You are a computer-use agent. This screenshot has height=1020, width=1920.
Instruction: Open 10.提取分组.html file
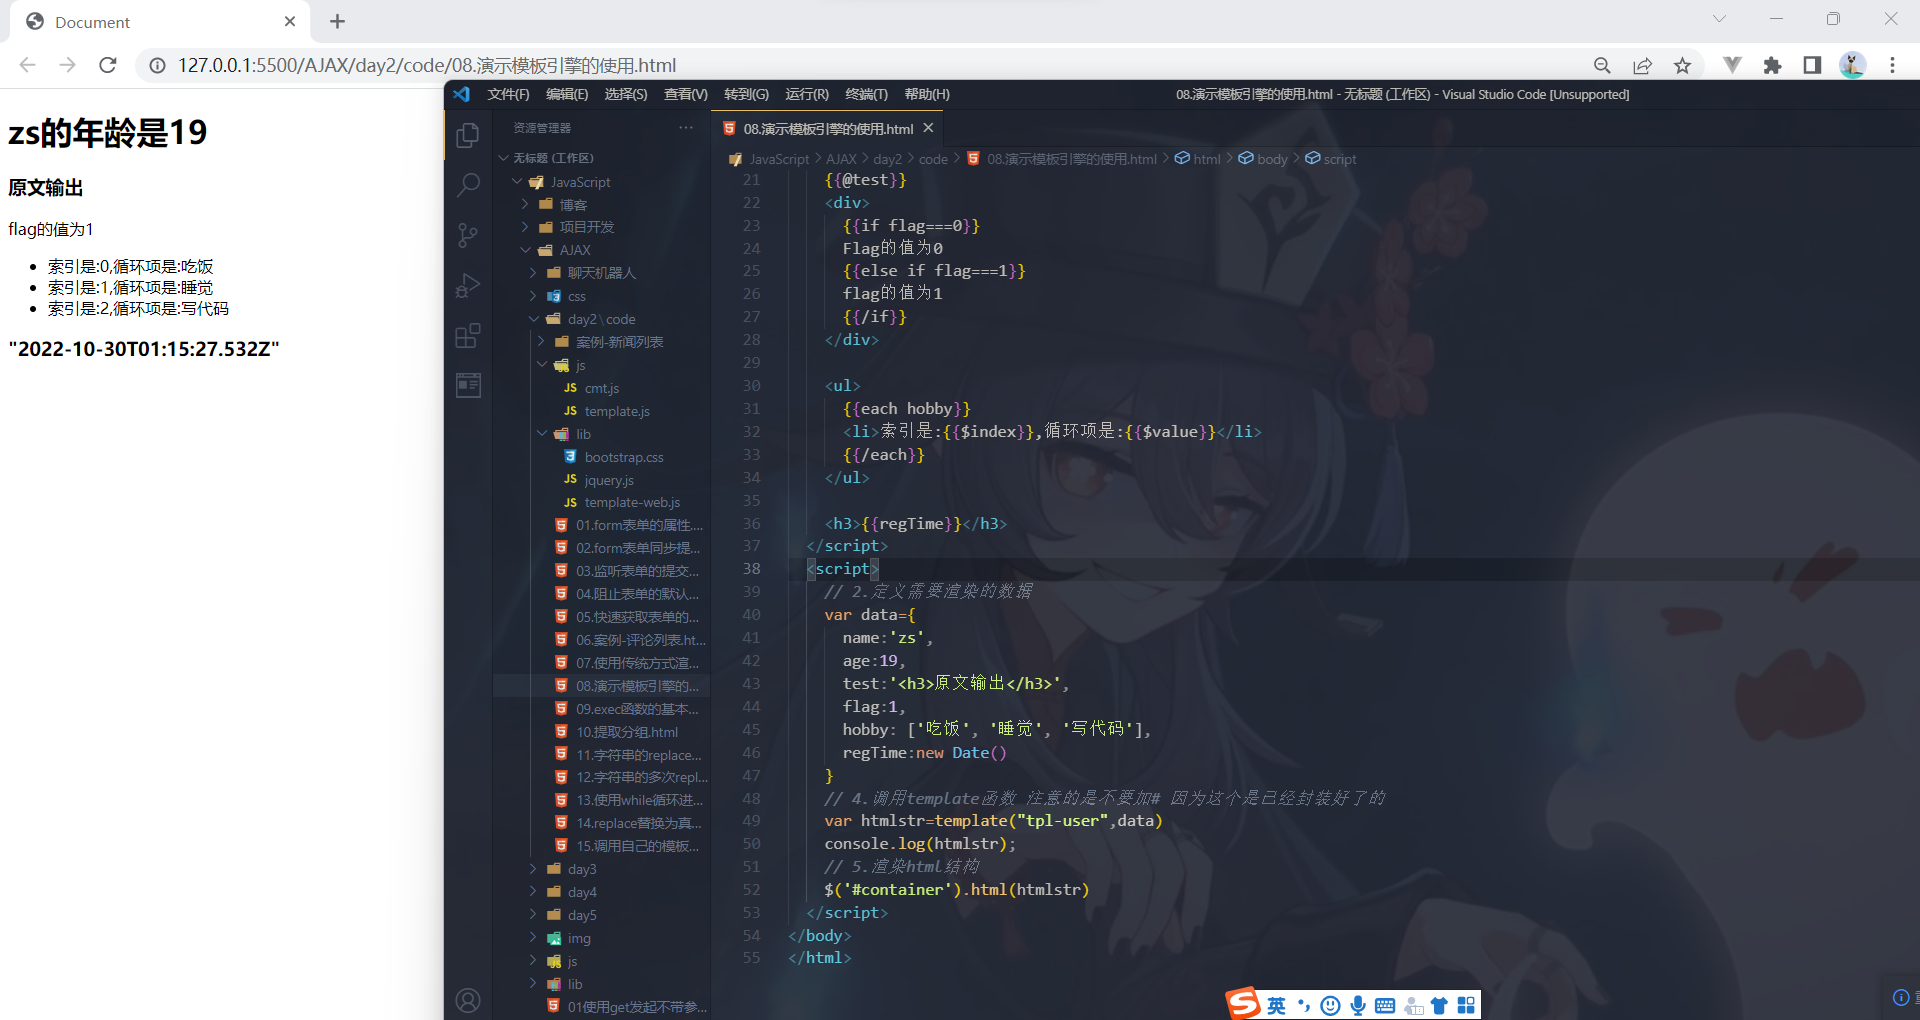pyautogui.click(x=601, y=732)
